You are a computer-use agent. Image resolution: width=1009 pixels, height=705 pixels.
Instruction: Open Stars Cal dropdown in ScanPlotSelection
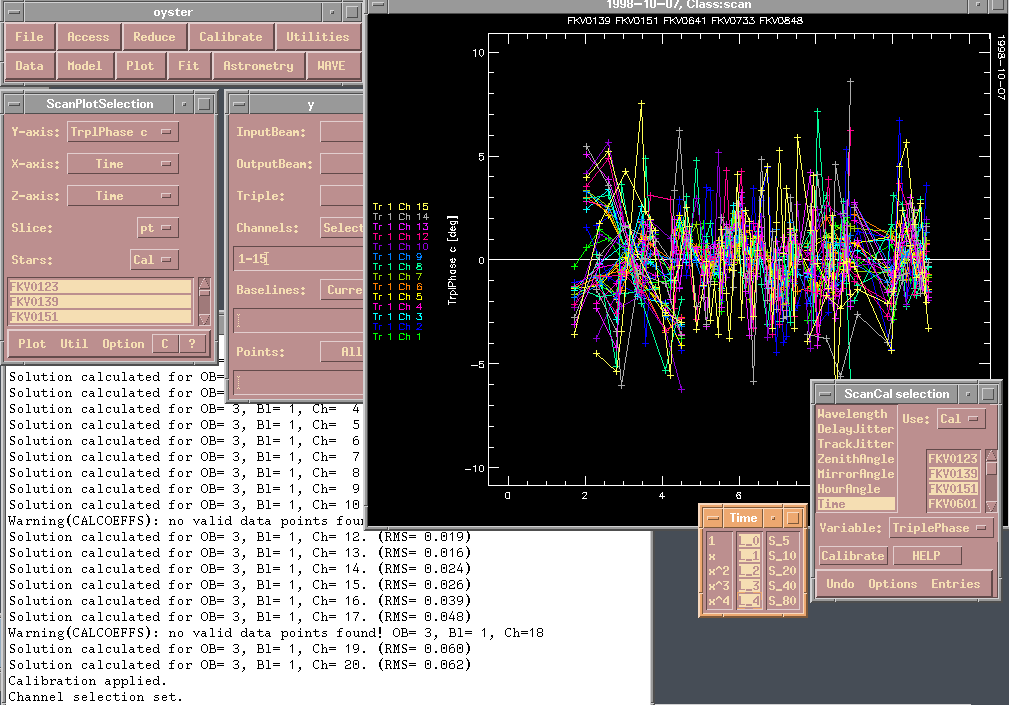point(154,260)
